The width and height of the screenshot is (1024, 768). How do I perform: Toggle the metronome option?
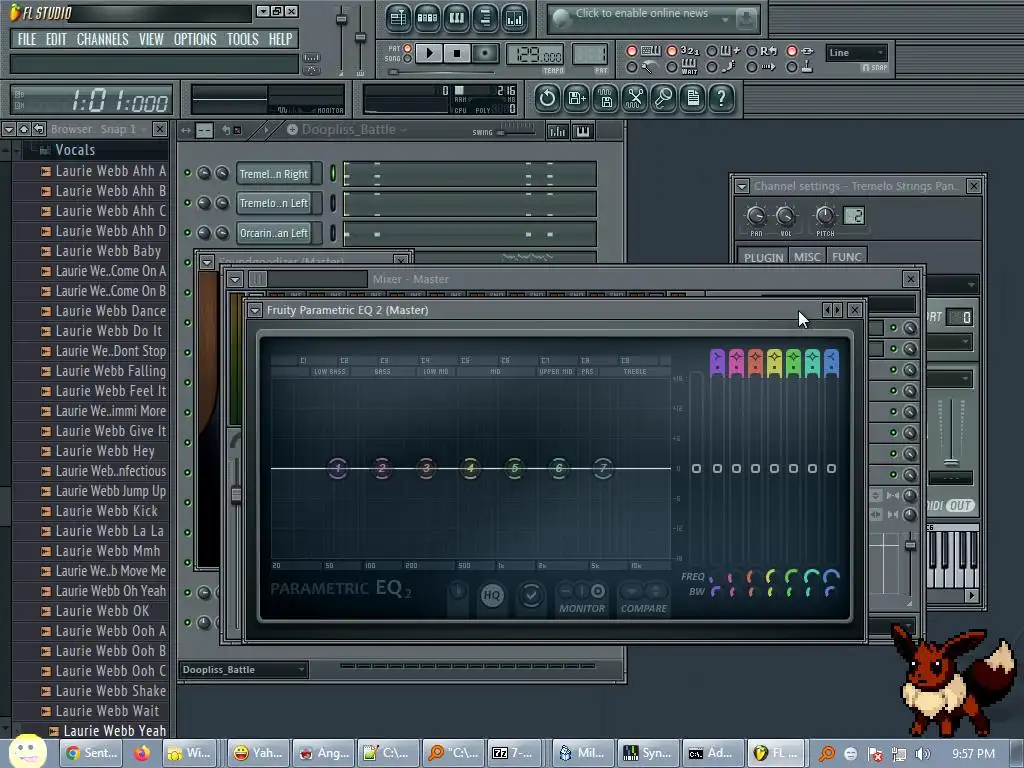tap(632, 67)
